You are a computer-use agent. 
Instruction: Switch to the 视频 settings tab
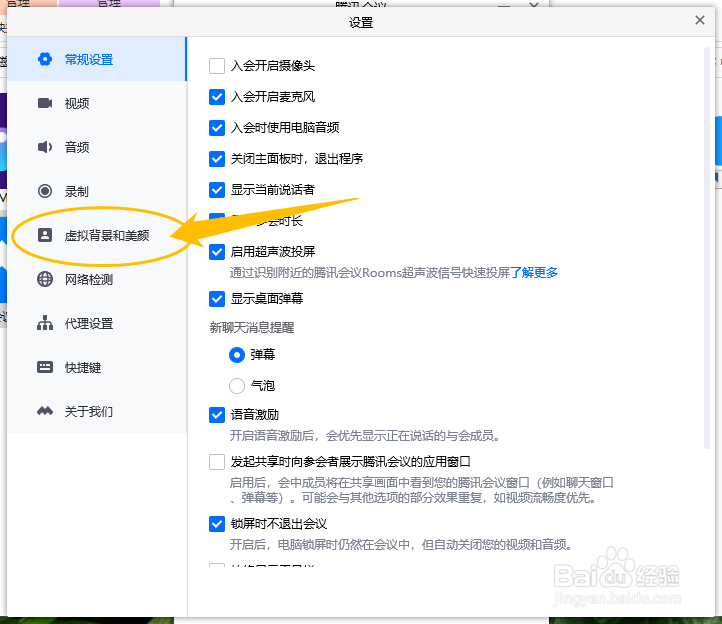pos(97,103)
